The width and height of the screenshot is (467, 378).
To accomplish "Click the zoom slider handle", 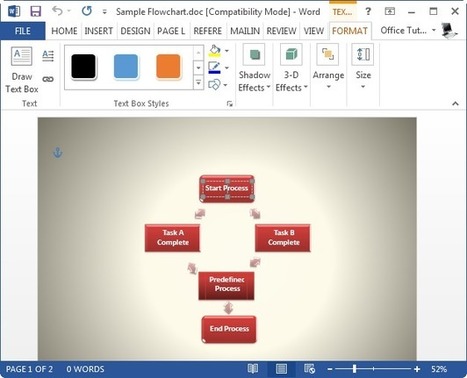I will click(354, 369).
